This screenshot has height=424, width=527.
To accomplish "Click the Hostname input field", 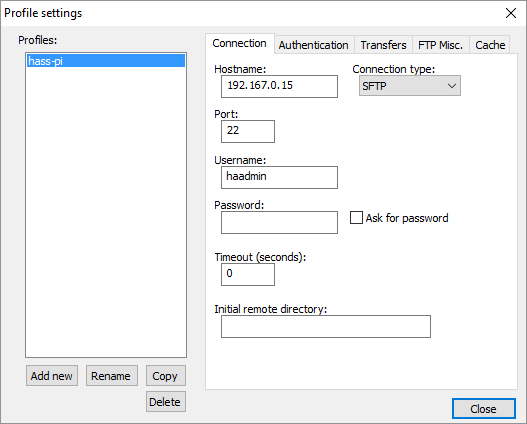I will click(279, 86).
